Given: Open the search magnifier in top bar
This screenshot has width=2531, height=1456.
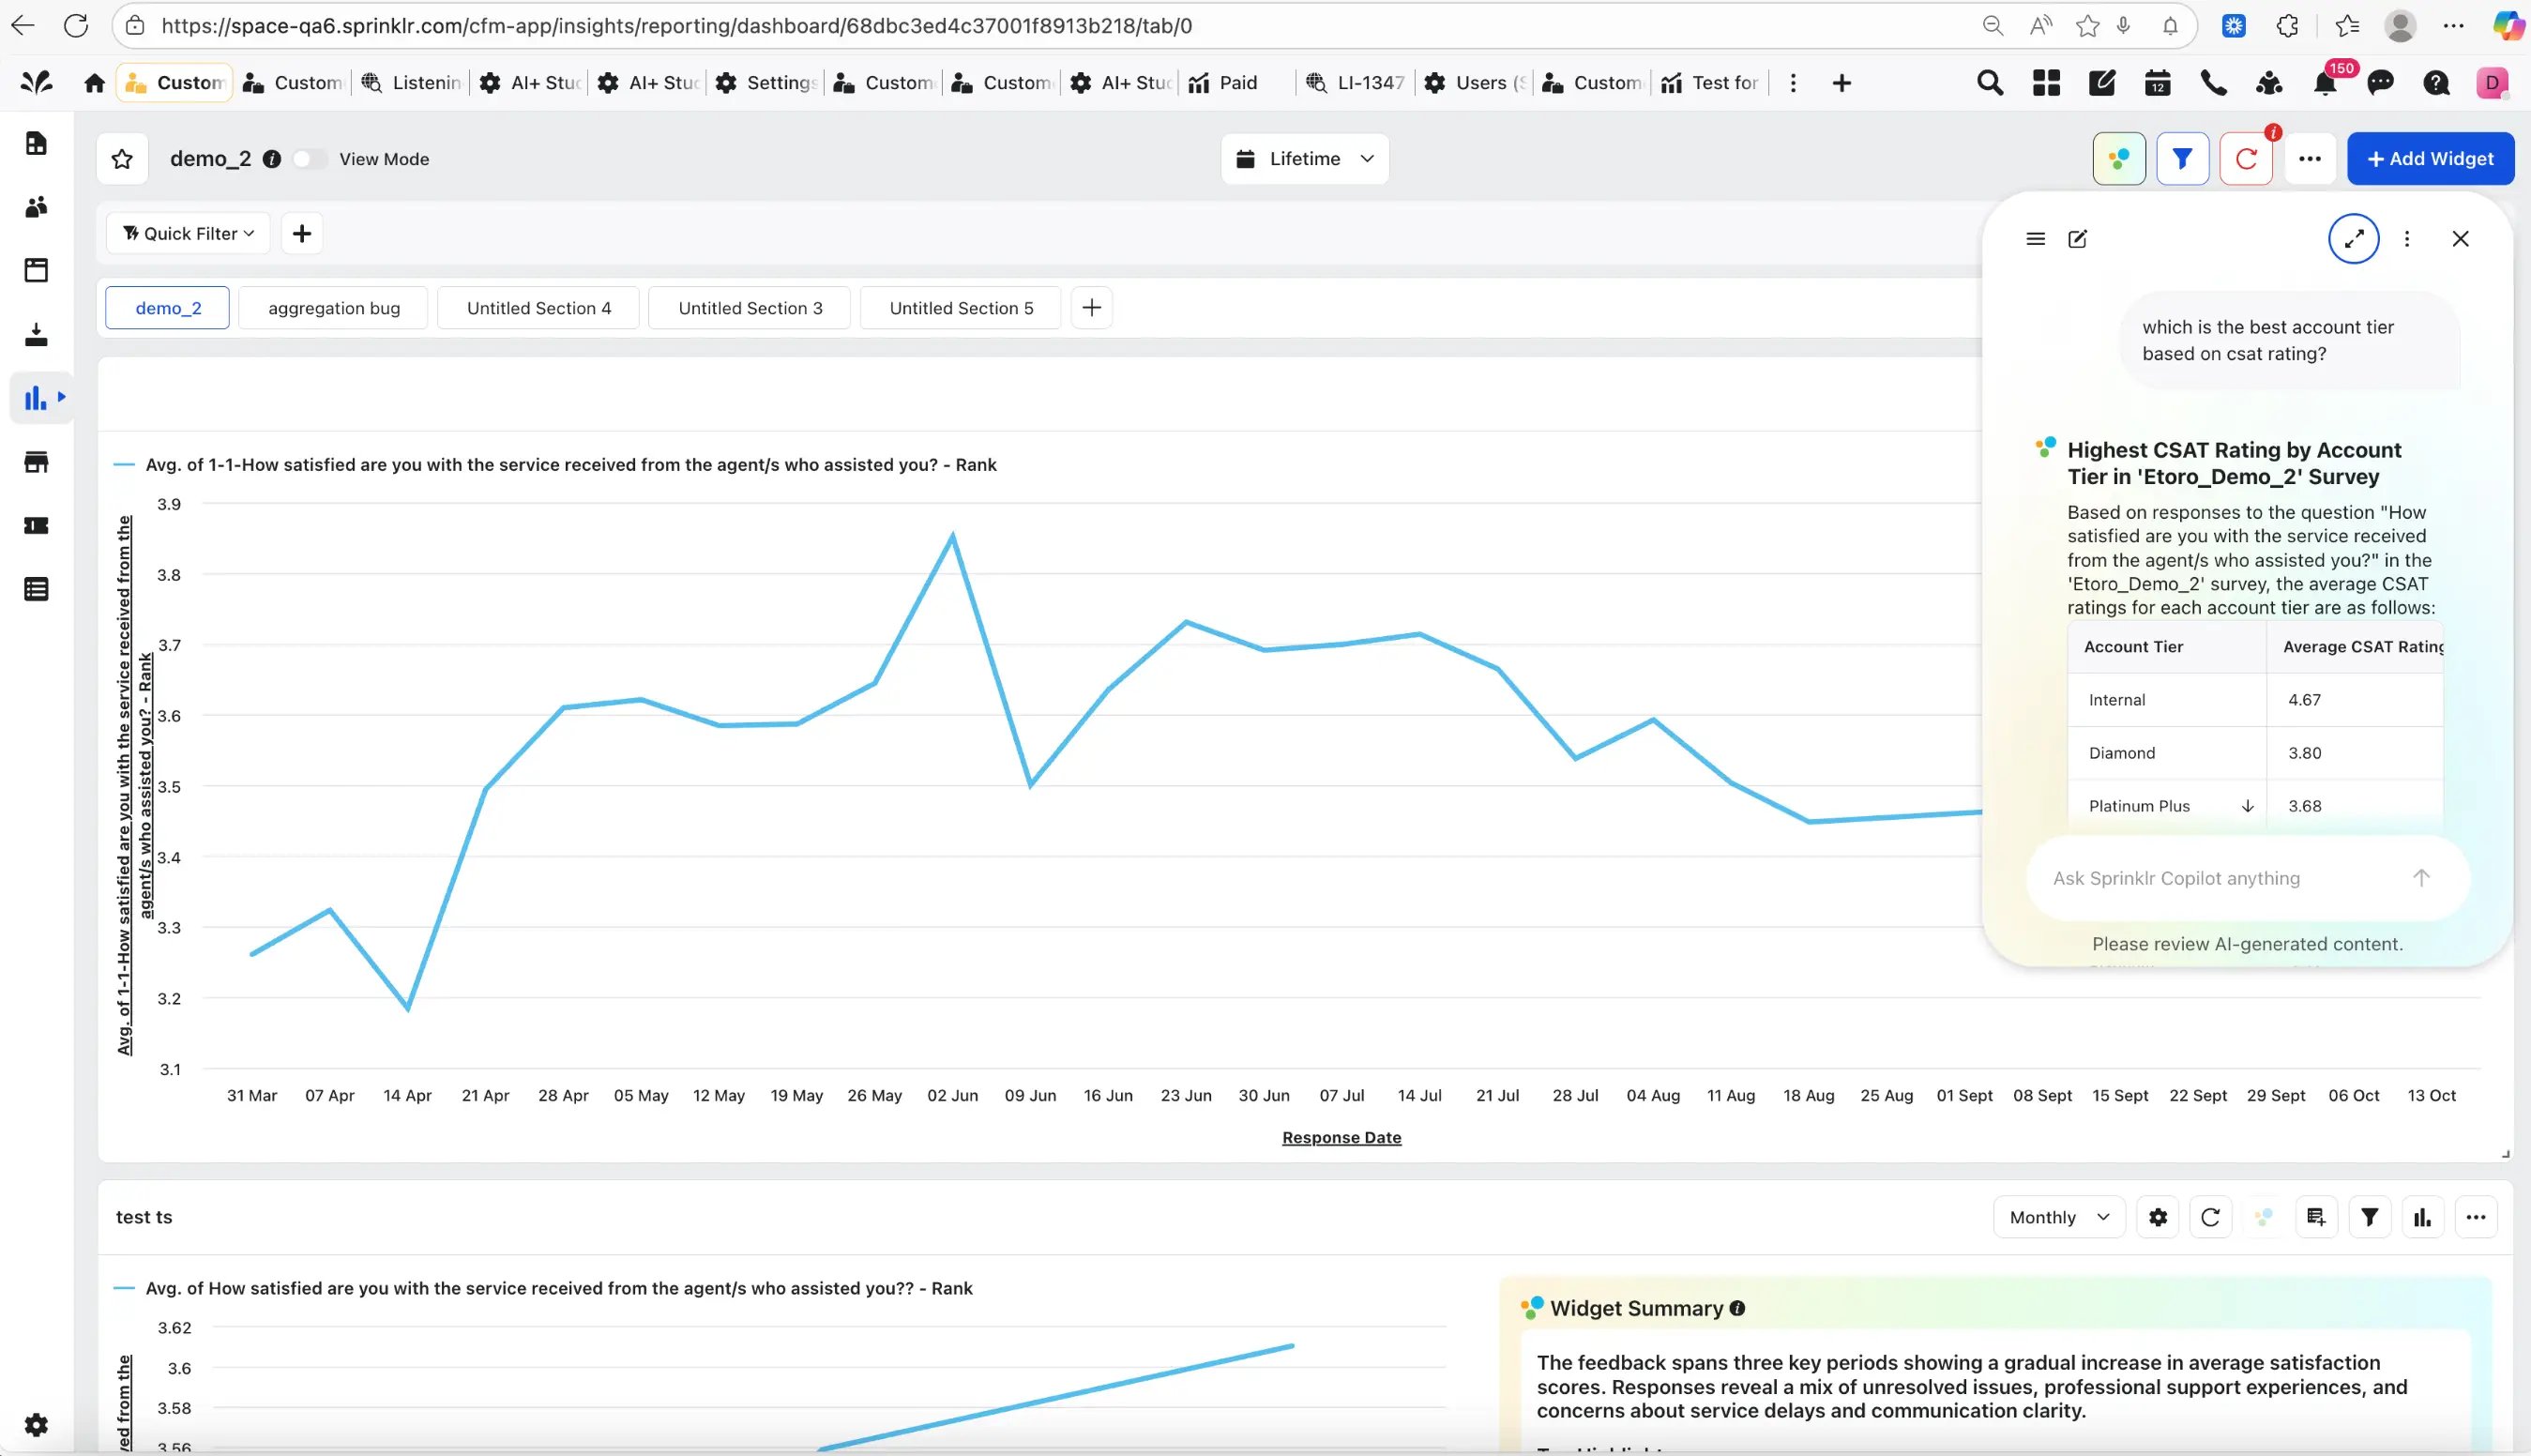Looking at the screenshot, I should 1990,83.
